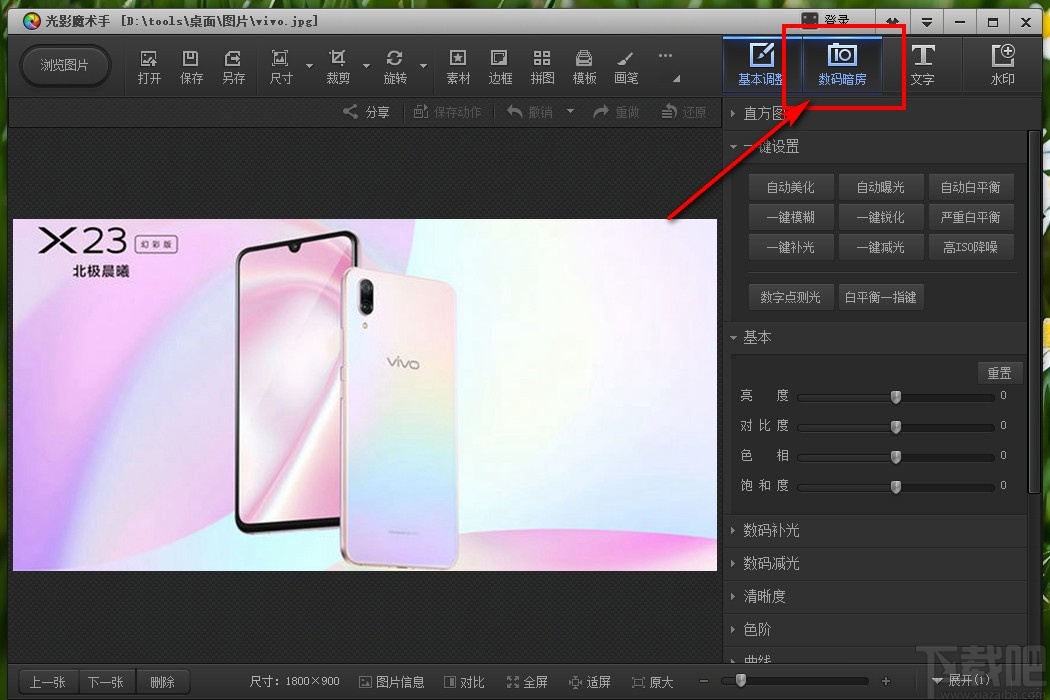Click the 自动美化 button
Screen dimensions: 1050x700
pyautogui.click(x=791, y=187)
